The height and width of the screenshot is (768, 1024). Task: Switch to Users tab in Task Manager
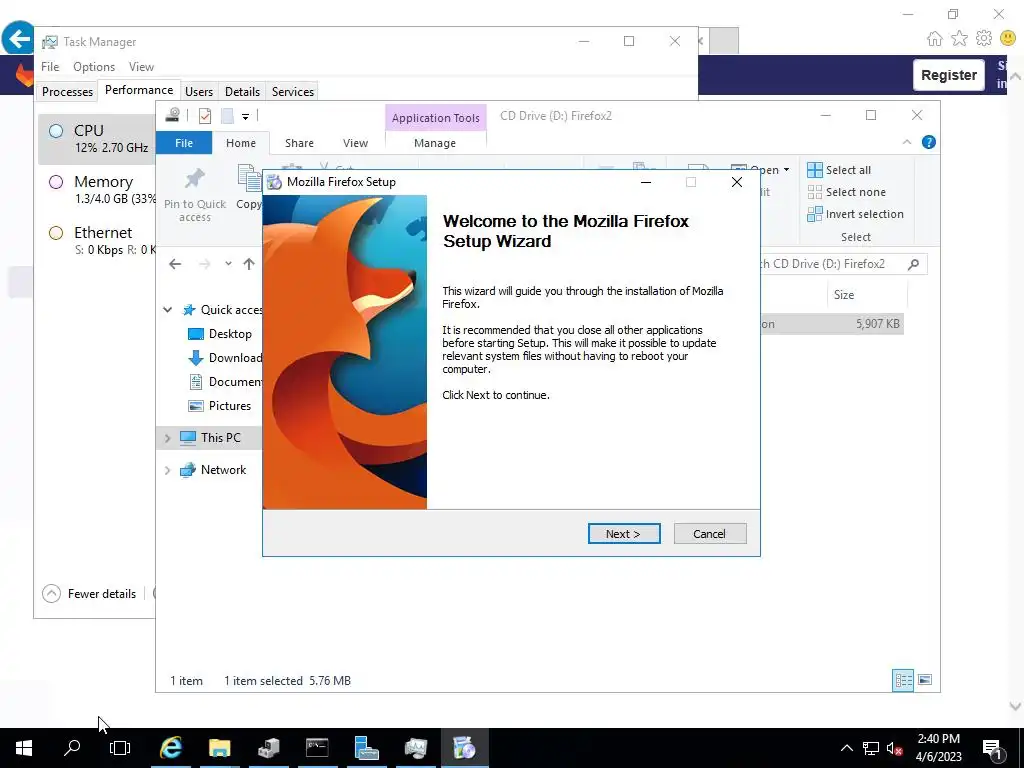click(x=199, y=91)
